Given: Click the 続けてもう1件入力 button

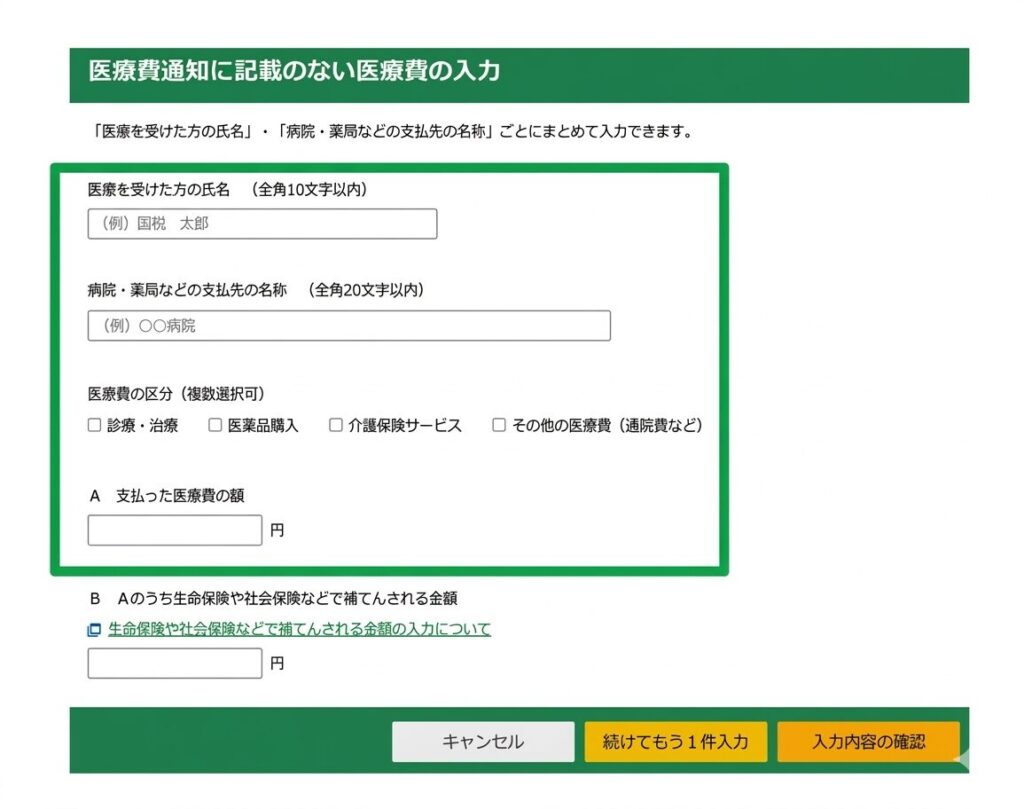Looking at the screenshot, I should coord(676,742).
